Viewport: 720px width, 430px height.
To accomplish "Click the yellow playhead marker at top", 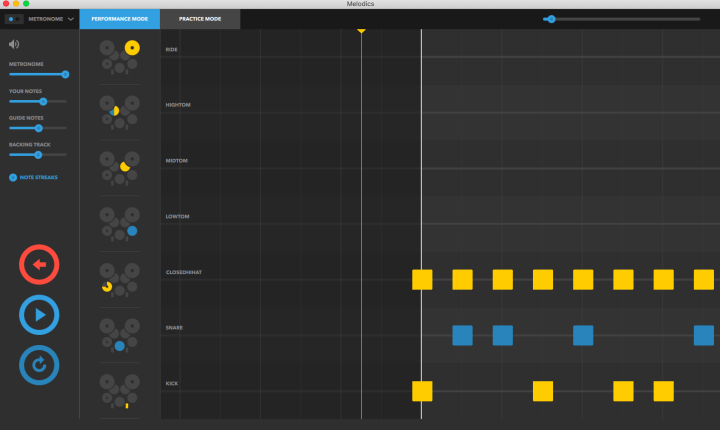I will click(361, 31).
